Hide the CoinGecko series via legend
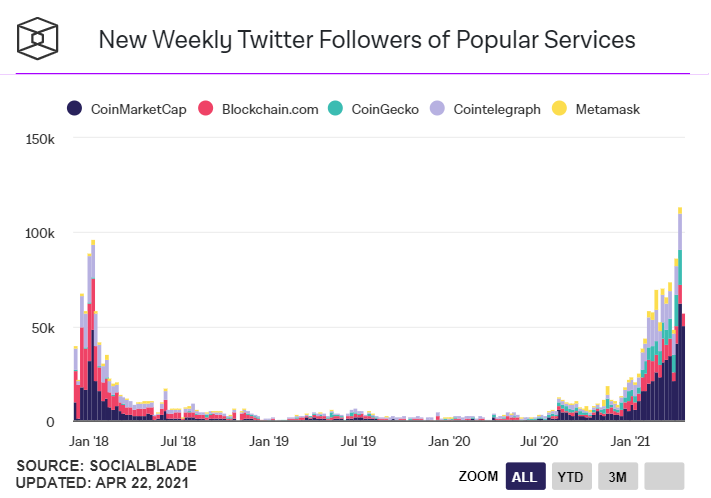This screenshot has height=498, width=711. point(373,109)
